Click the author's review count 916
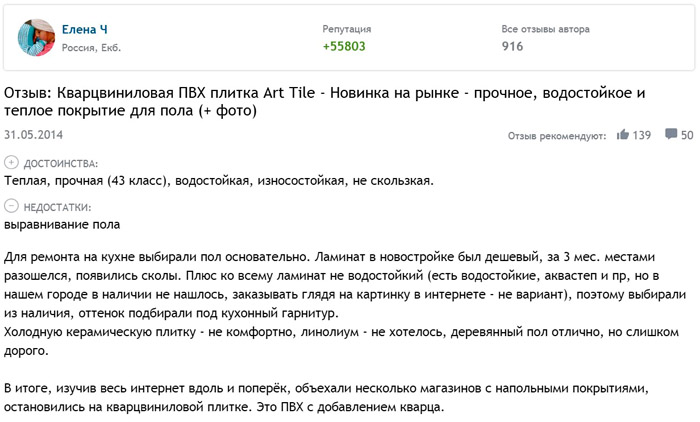This screenshot has width=700, height=422. coord(512,46)
